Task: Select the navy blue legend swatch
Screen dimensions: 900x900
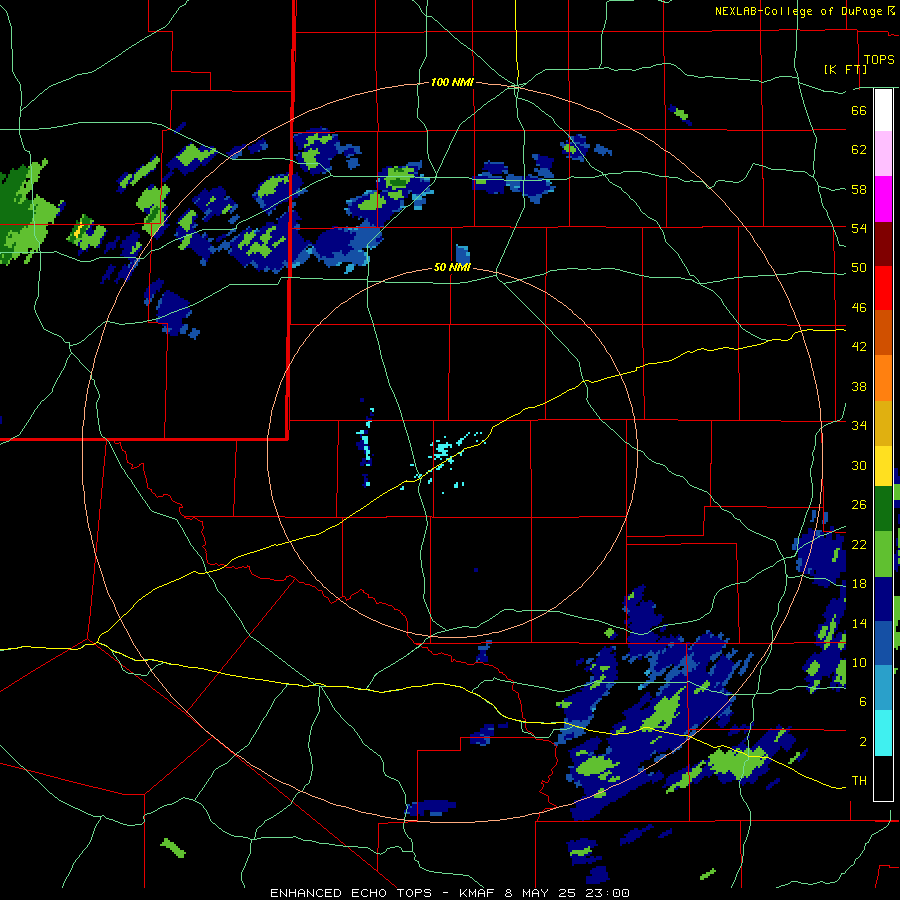Action: coord(883,599)
